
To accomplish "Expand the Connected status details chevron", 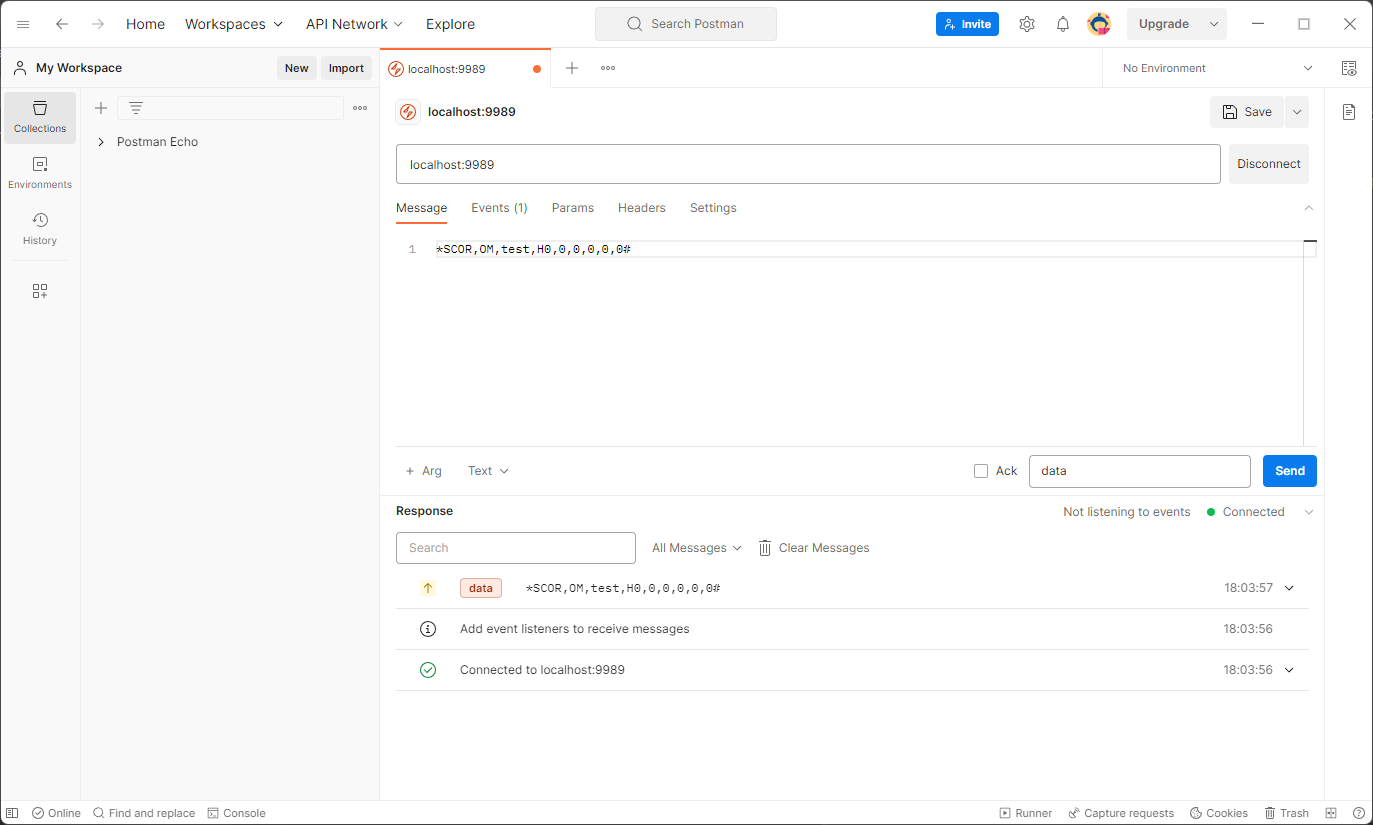I will [x=1309, y=512].
